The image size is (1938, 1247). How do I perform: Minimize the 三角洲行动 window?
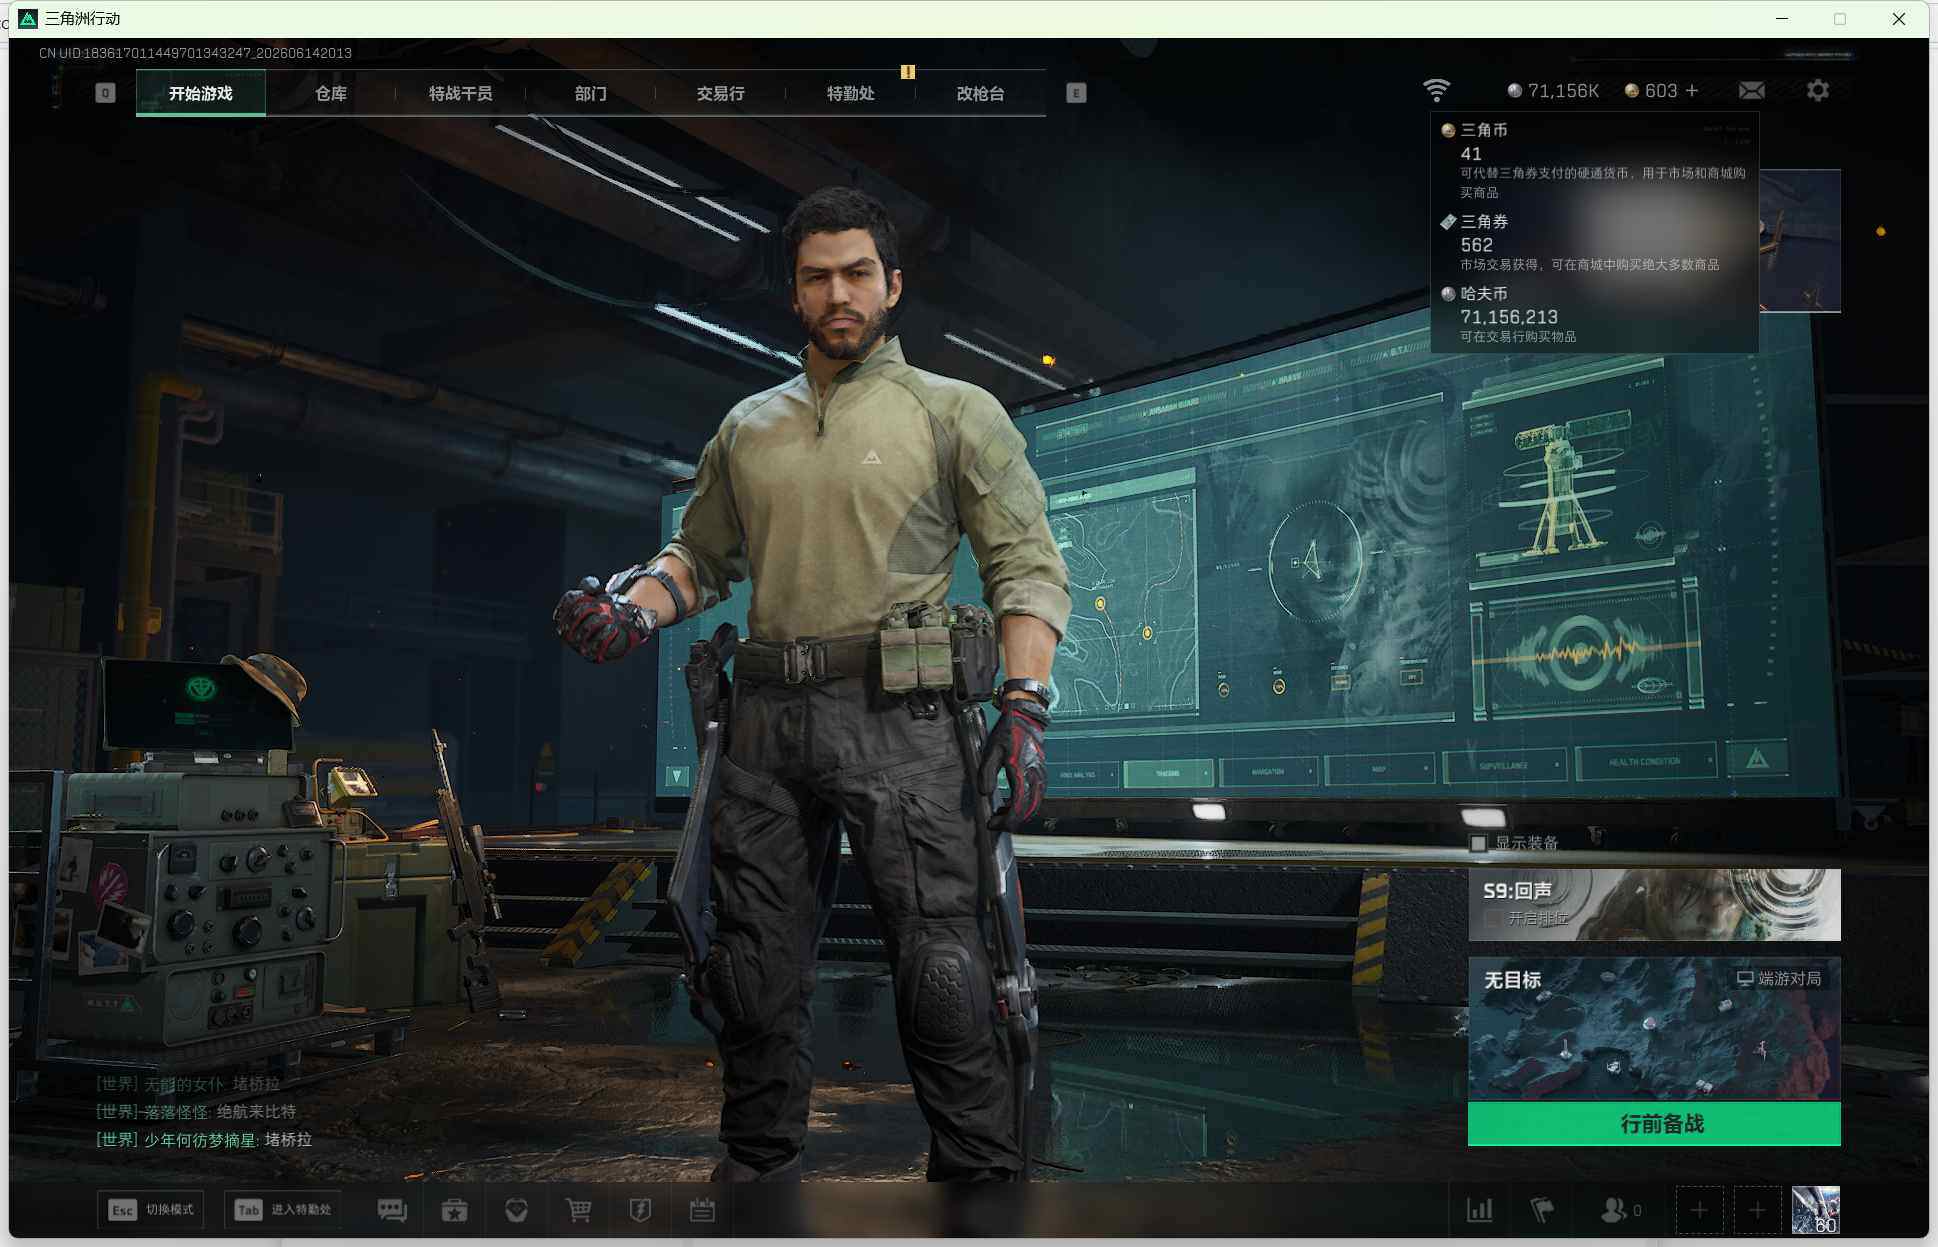coord(1782,19)
